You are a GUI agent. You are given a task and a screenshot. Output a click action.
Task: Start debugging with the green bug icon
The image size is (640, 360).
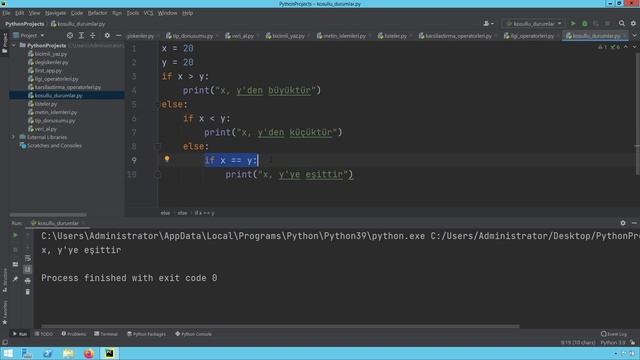[584, 24]
